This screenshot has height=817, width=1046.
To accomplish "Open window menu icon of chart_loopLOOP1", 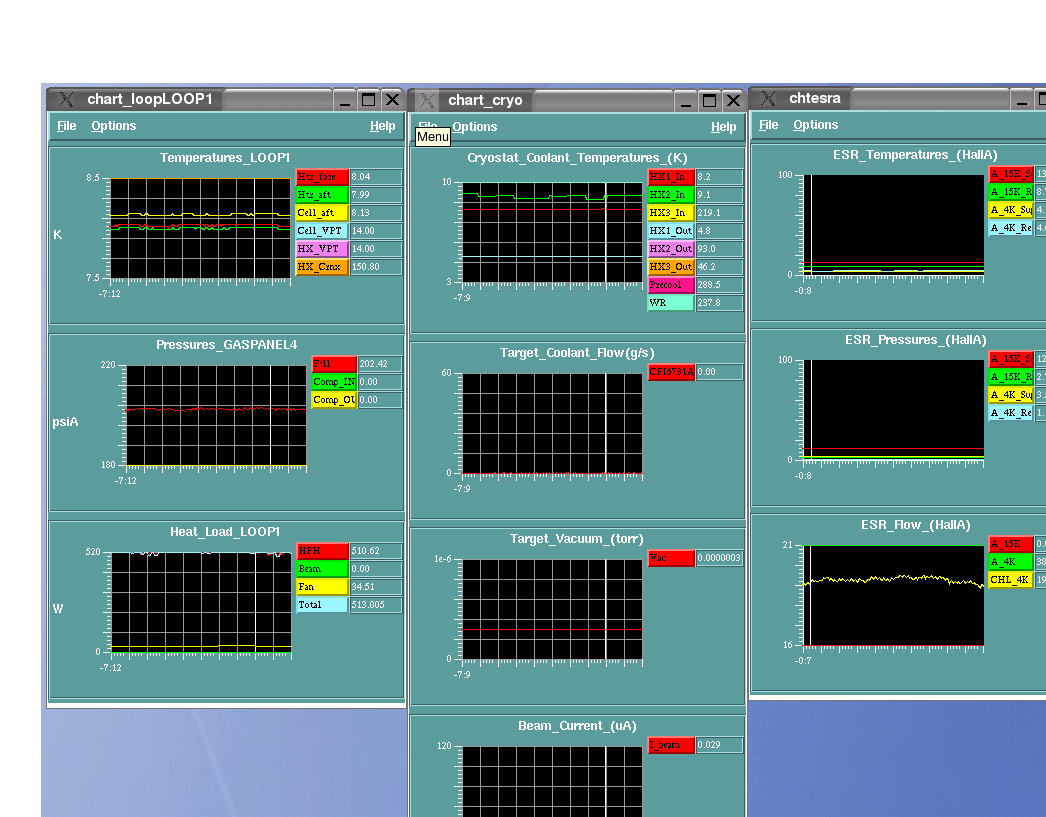I will tap(66, 99).
